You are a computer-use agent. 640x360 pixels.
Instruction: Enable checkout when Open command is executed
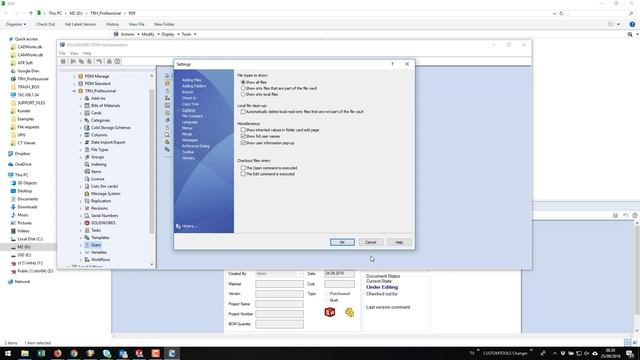point(243,168)
